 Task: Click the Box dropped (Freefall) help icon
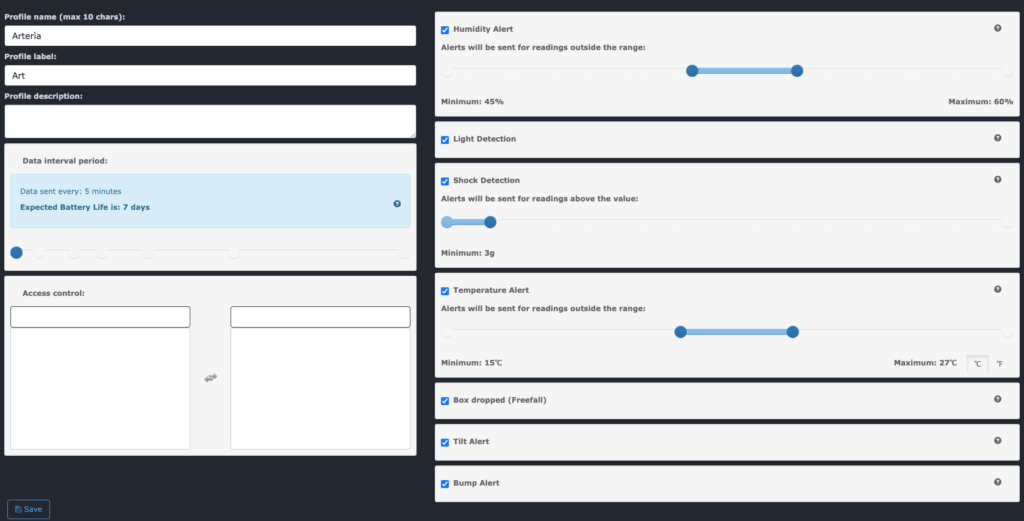tap(997, 399)
